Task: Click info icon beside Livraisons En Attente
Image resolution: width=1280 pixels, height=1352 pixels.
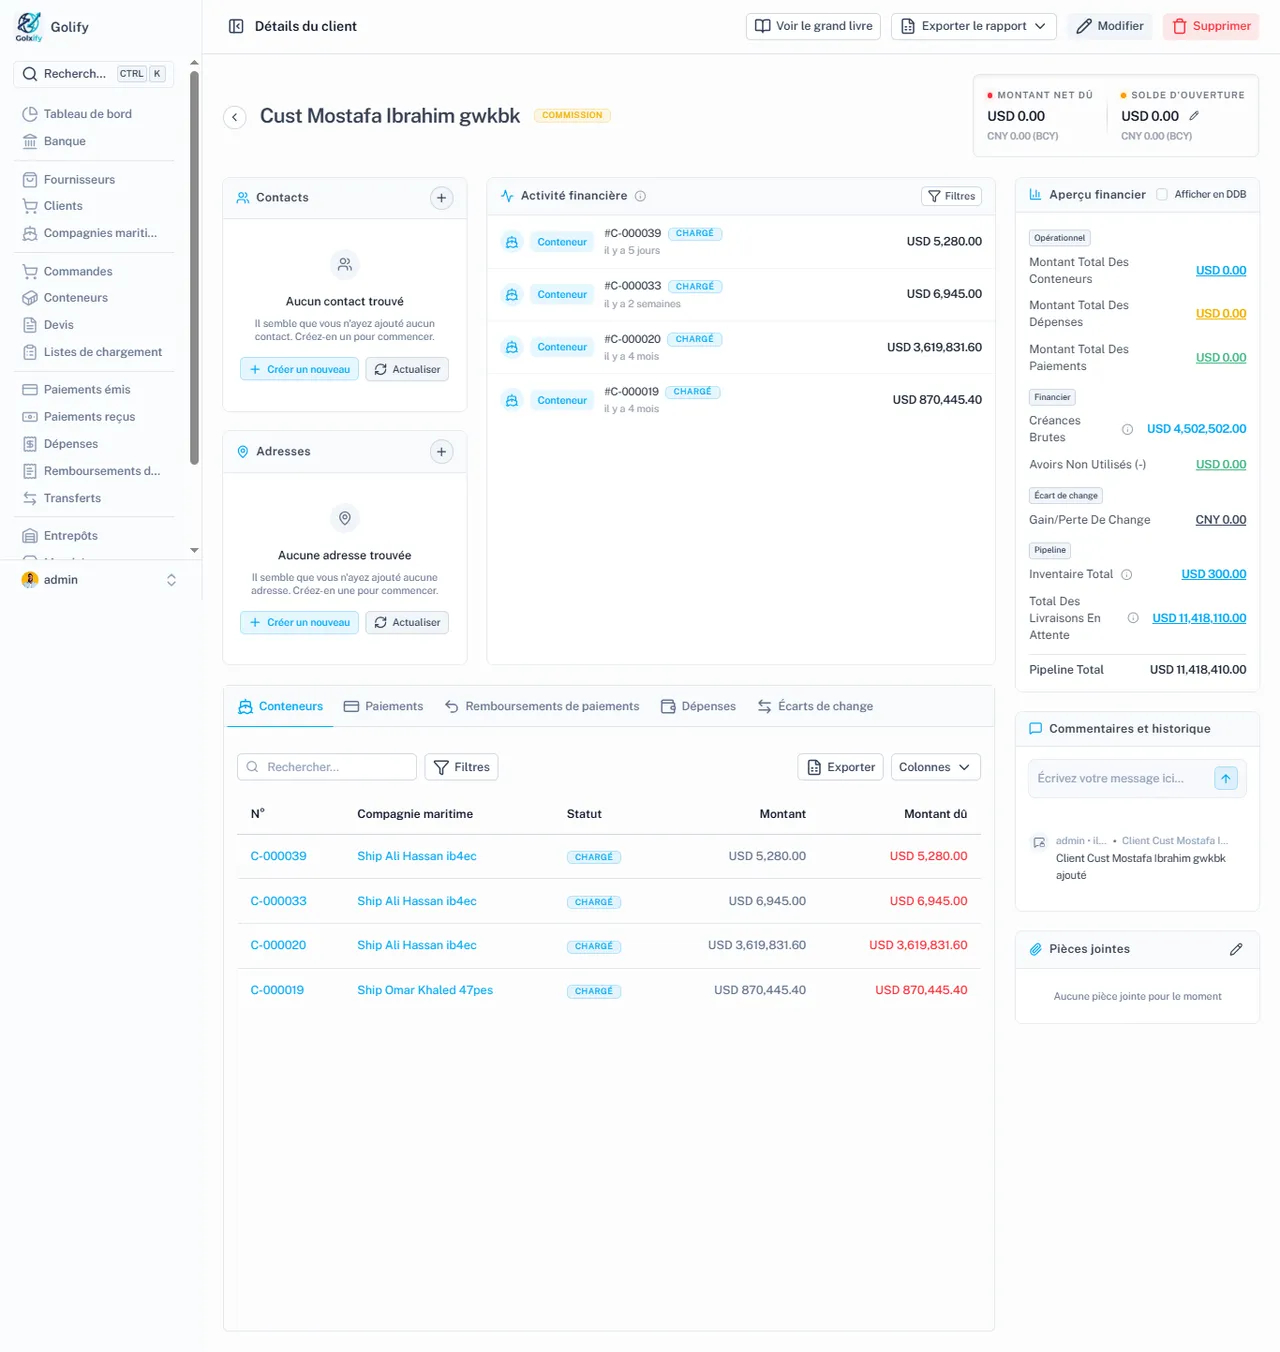Action: (x=1133, y=618)
